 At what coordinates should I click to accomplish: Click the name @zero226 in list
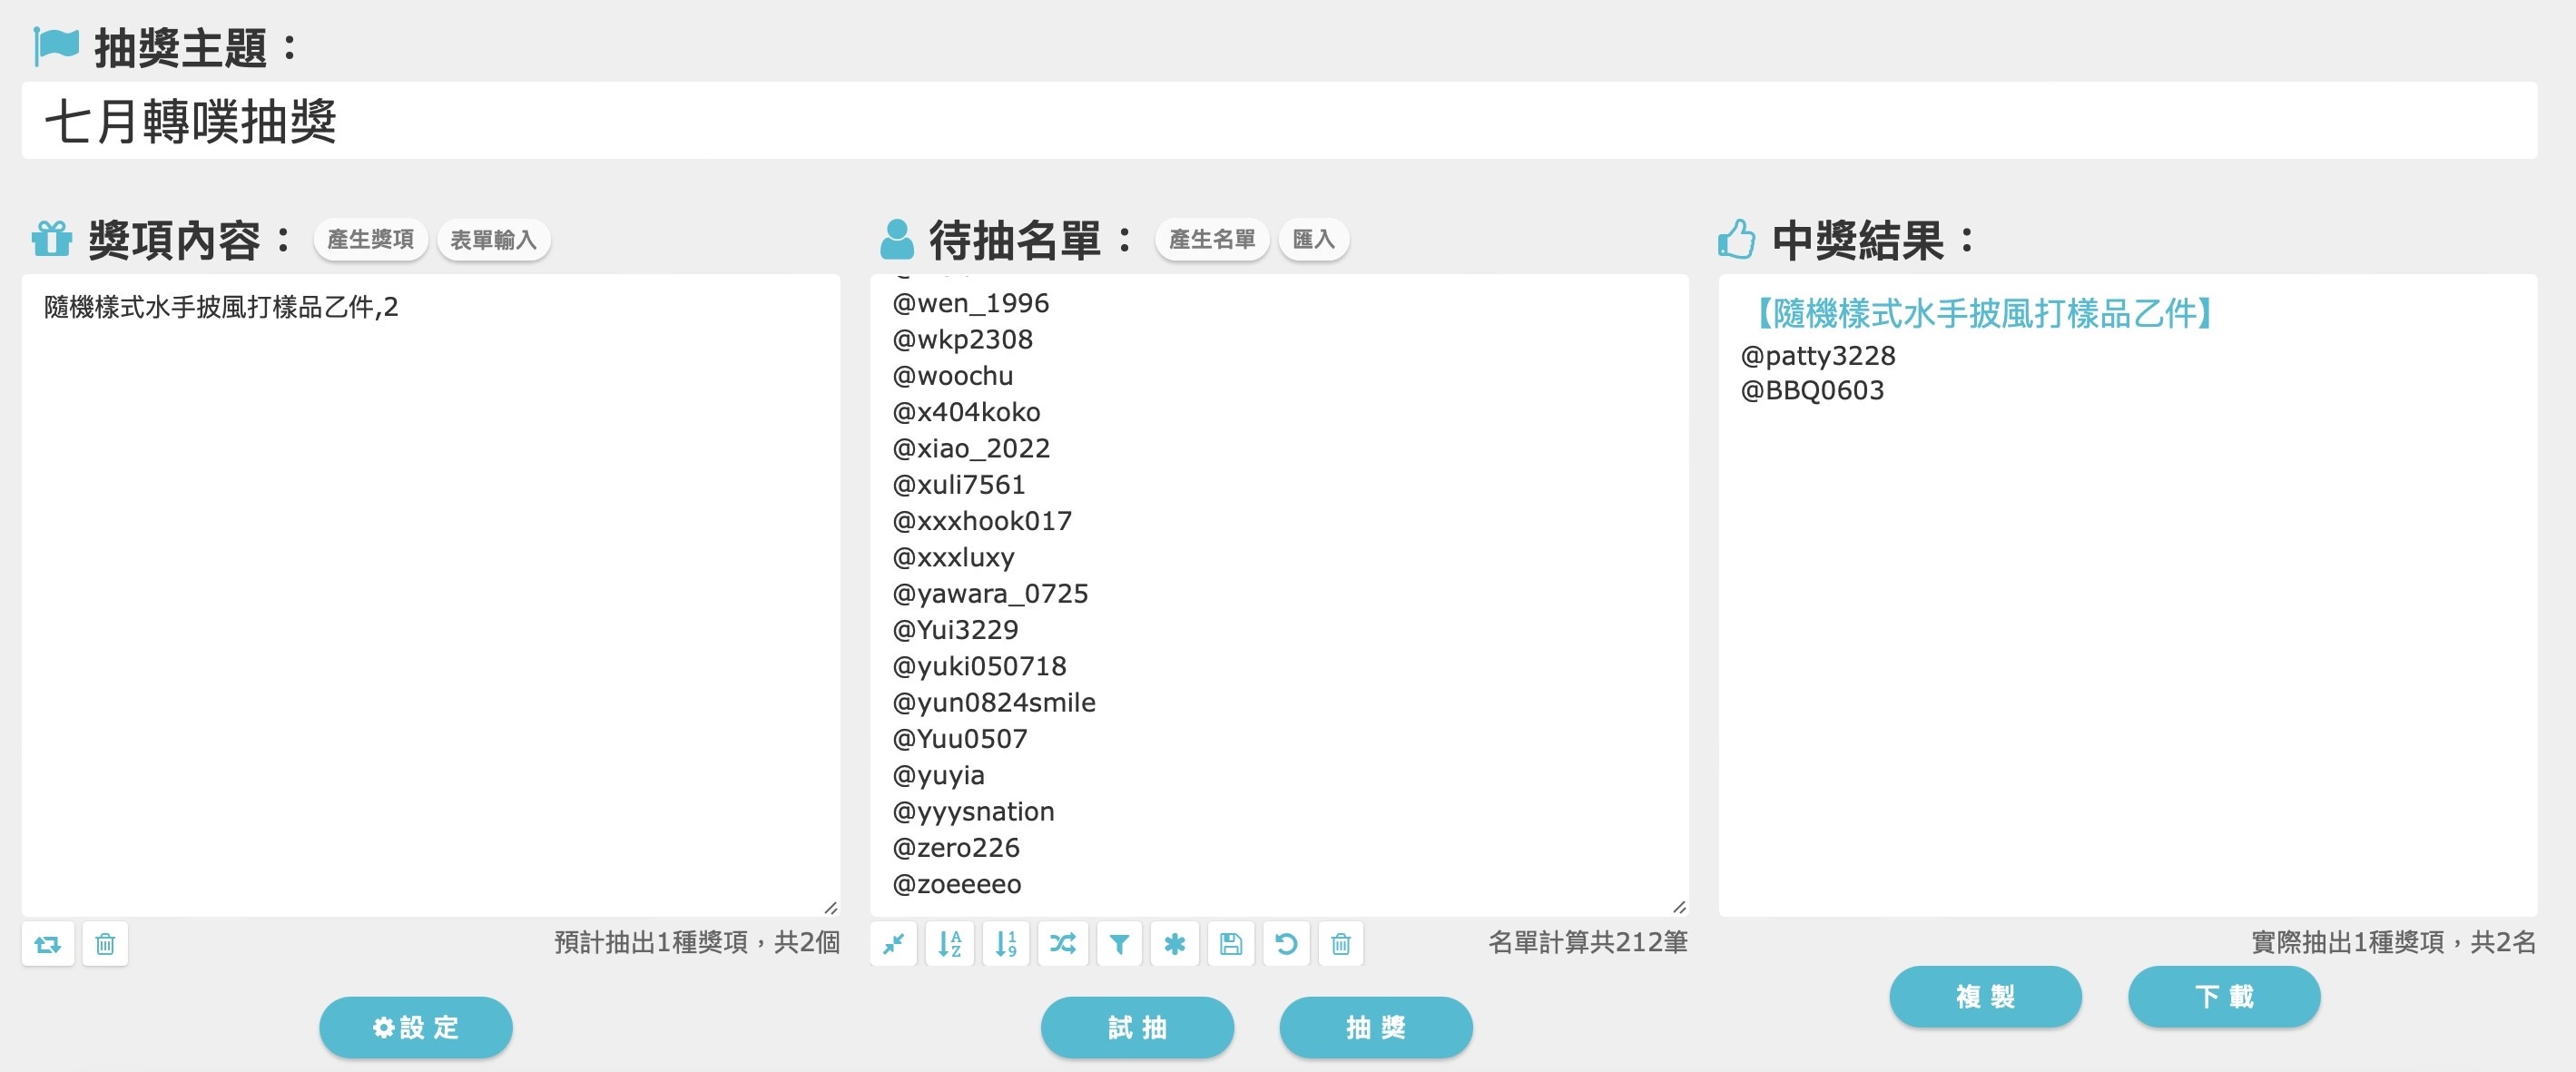[956, 848]
